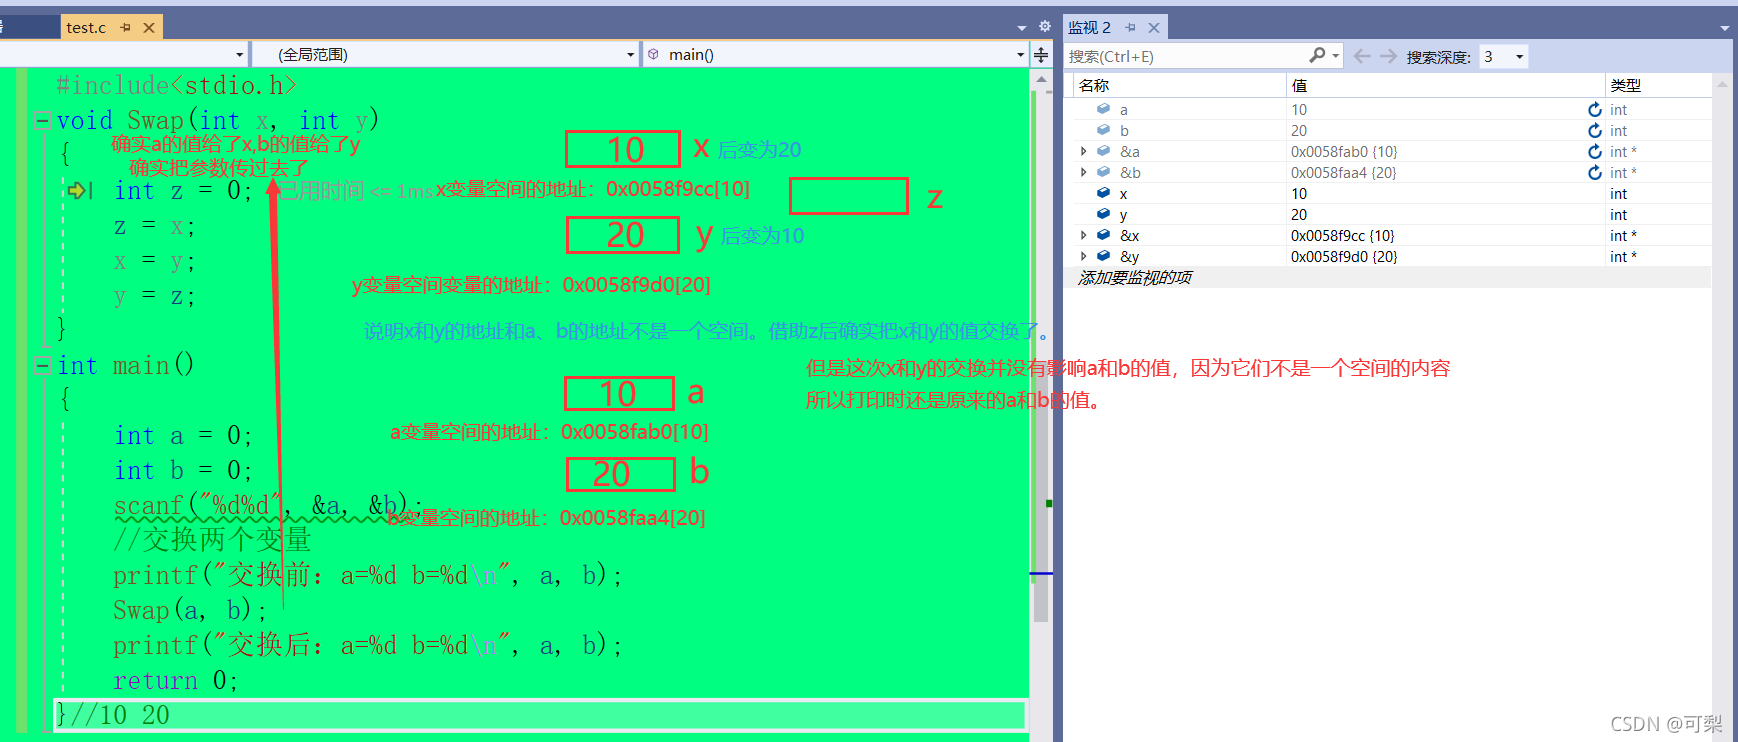The image size is (1738, 742).
Task: Open the watch window options dropdown arrow
Action: point(1725,28)
